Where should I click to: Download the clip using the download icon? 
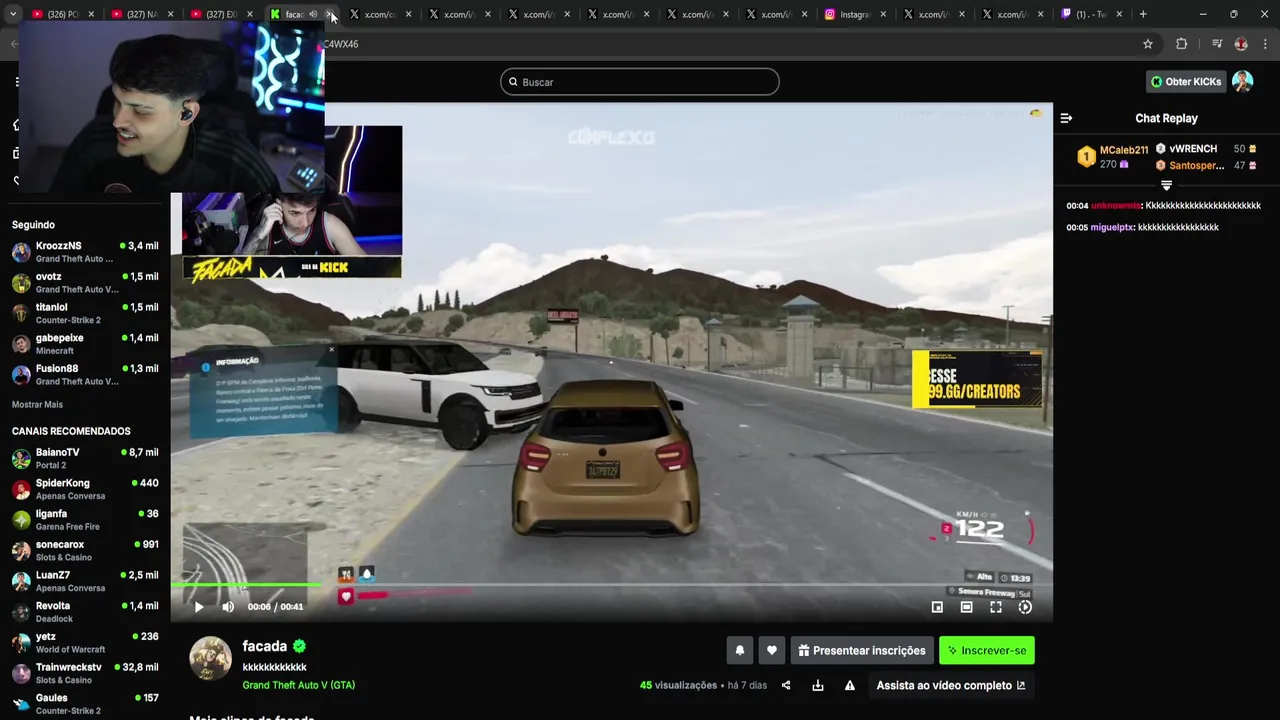tap(818, 685)
